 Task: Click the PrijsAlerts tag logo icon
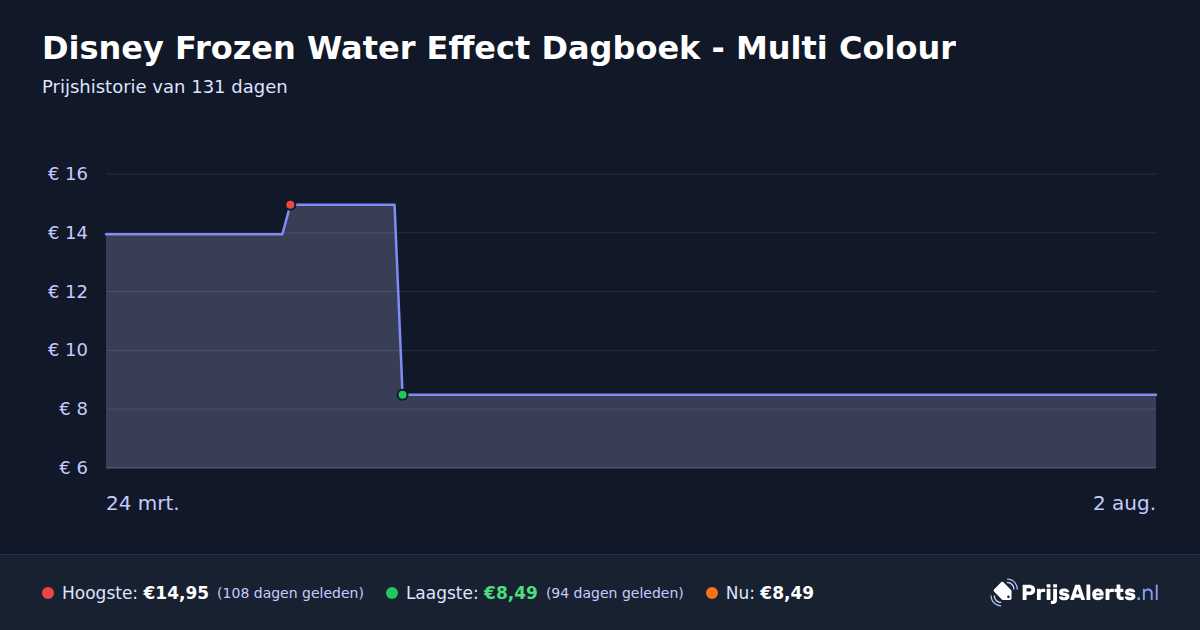pyautogui.click(x=1003, y=593)
